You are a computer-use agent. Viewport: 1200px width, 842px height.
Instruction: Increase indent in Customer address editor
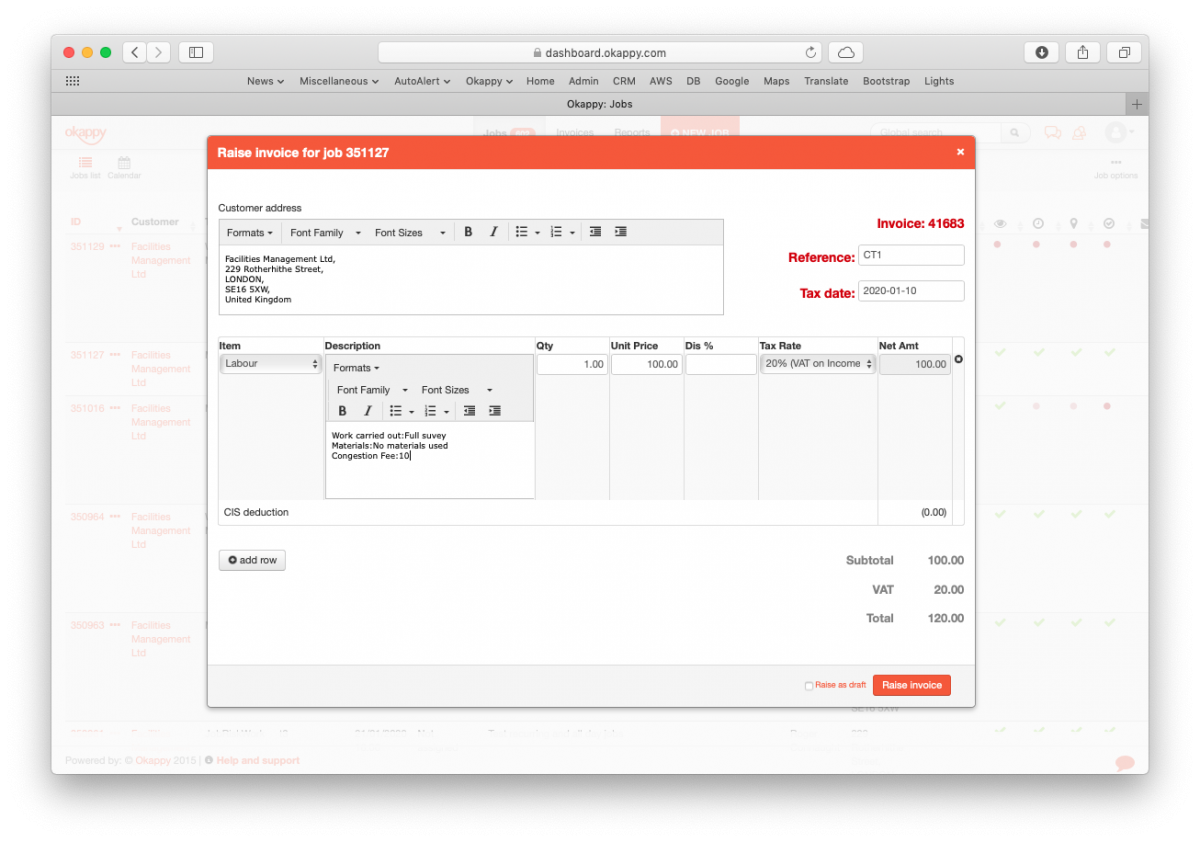pos(620,232)
